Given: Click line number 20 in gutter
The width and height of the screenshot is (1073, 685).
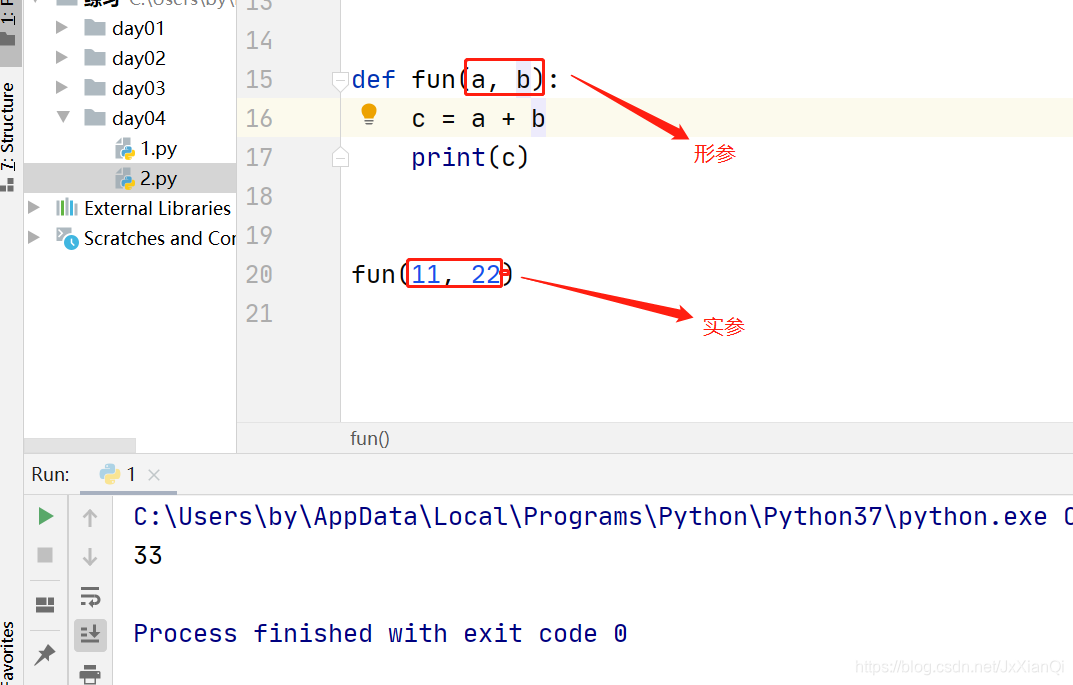Looking at the screenshot, I should [x=259, y=274].
